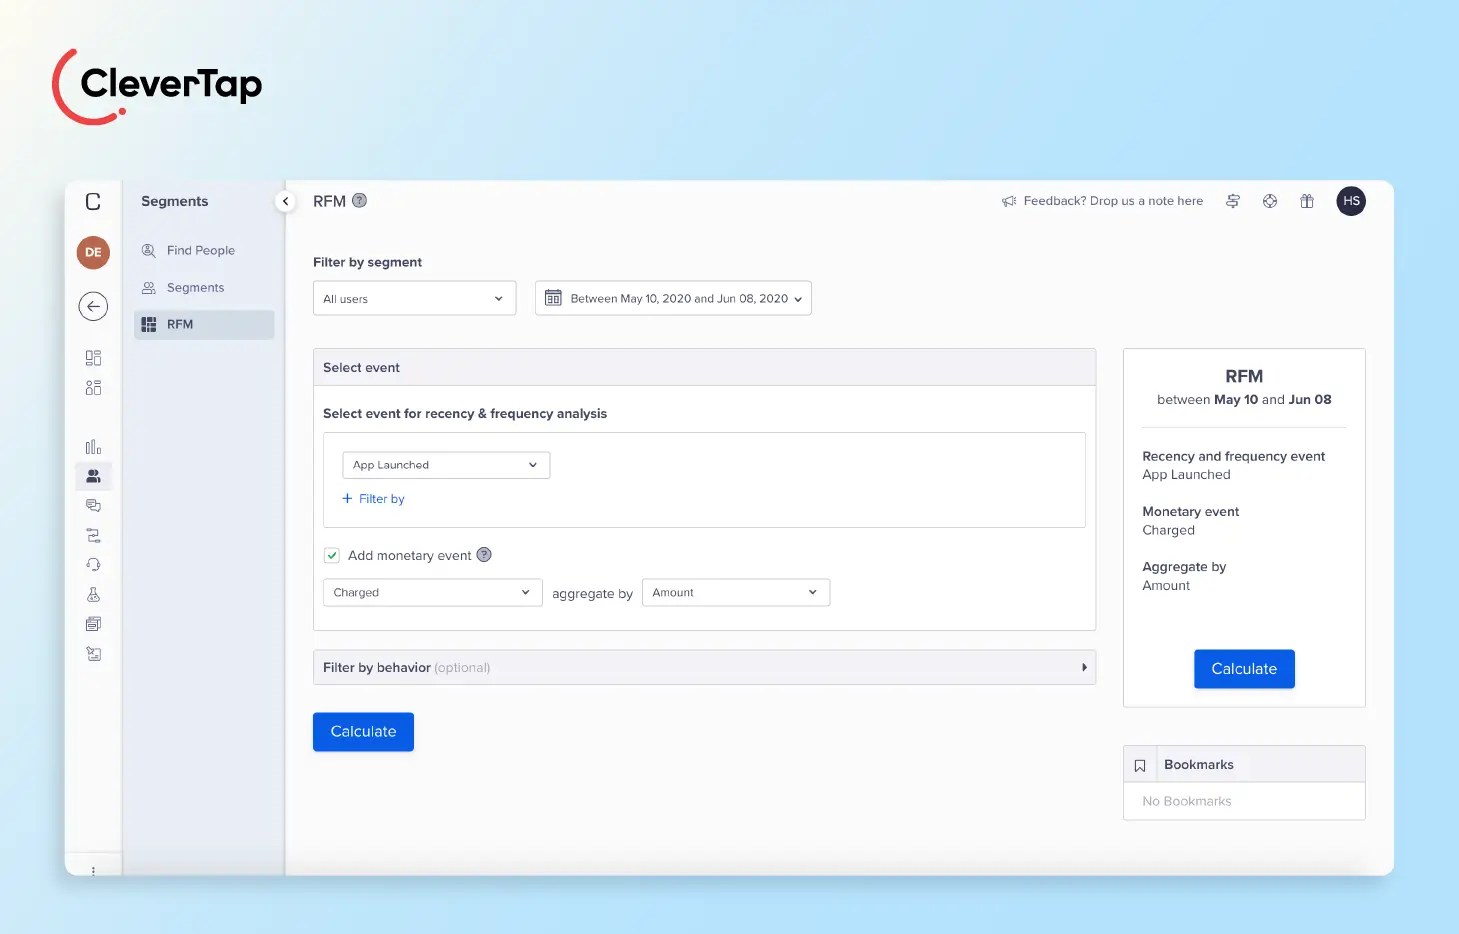Viewport: 1459px width, 934px height.
Task: Open the headset support icon
Action: (93, 564)
